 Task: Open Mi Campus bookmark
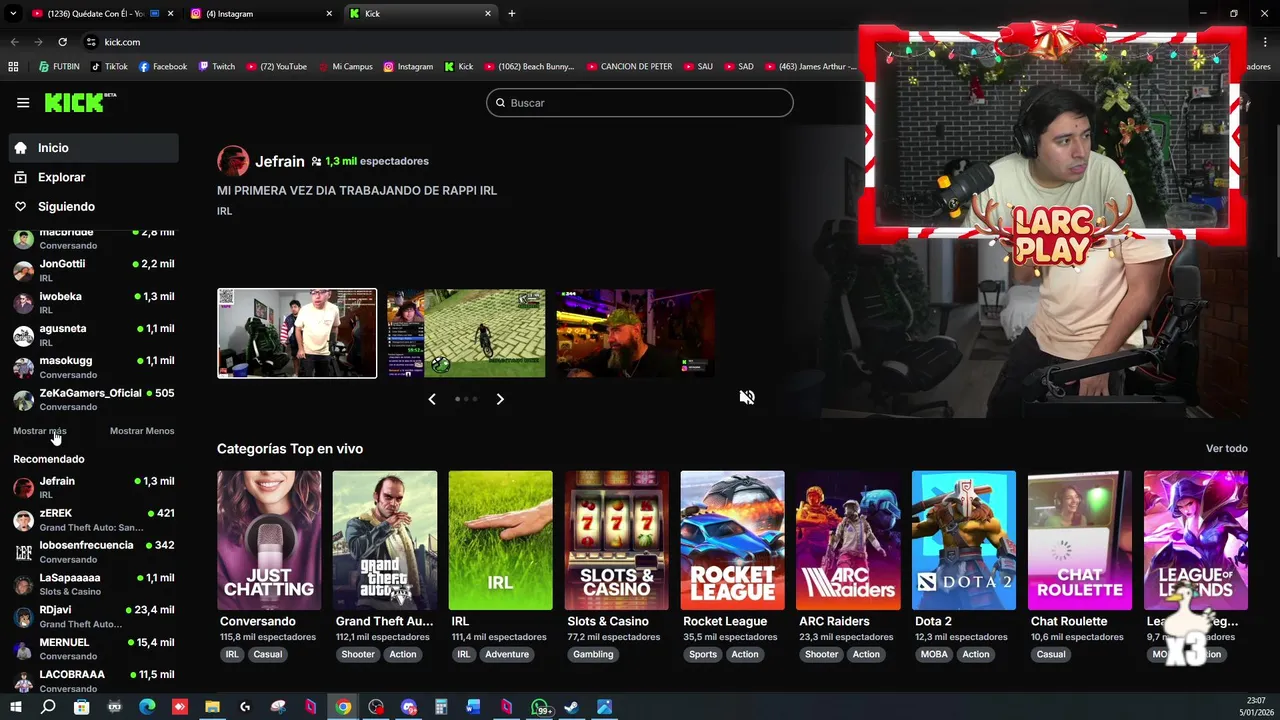coord(346,67)
